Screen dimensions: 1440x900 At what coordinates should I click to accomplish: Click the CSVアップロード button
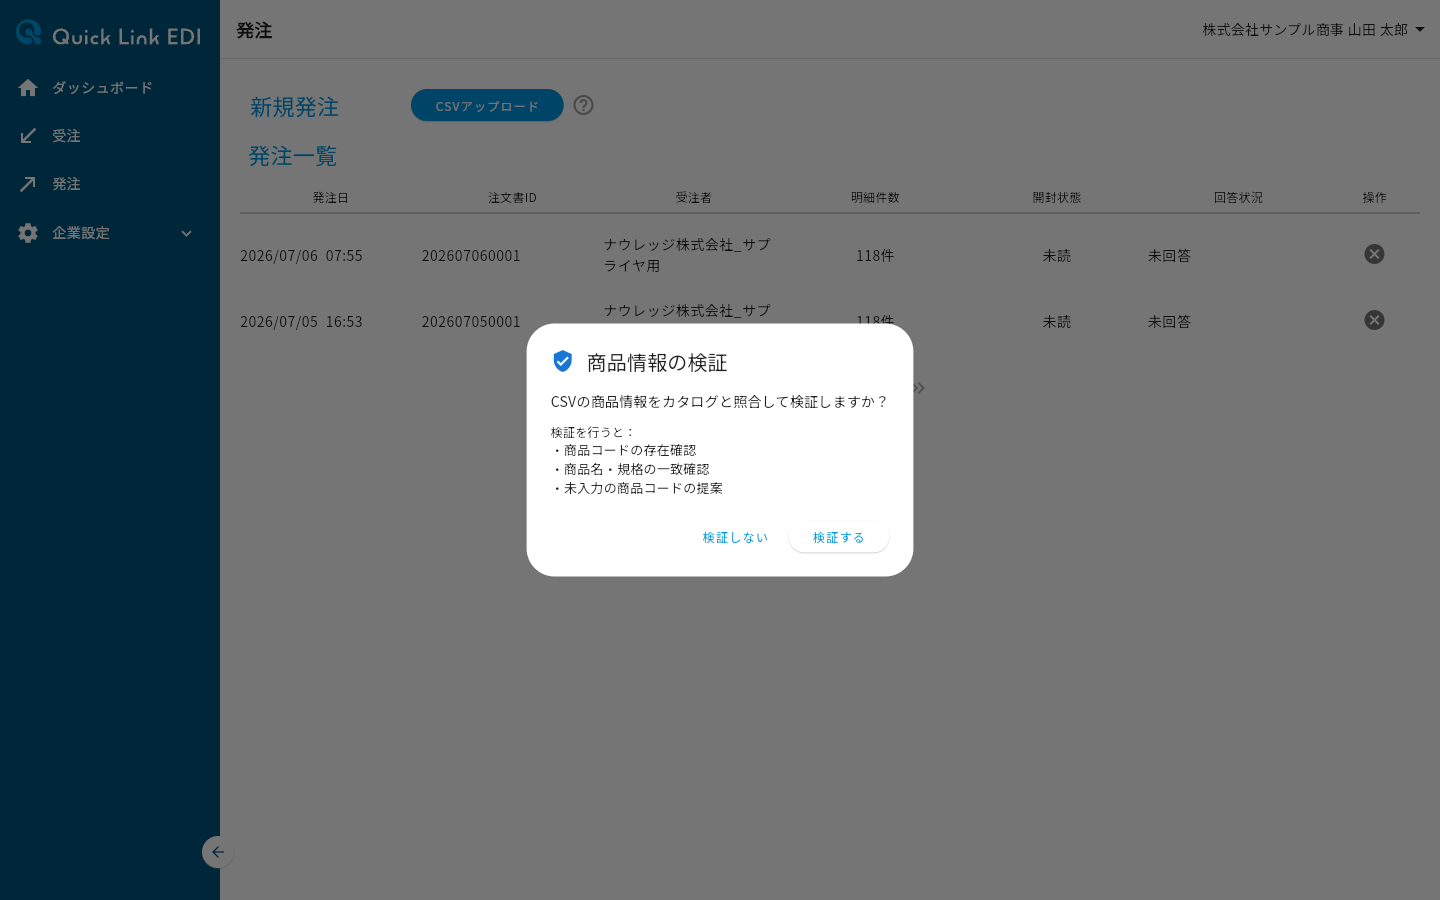click(x=487, y=106)
